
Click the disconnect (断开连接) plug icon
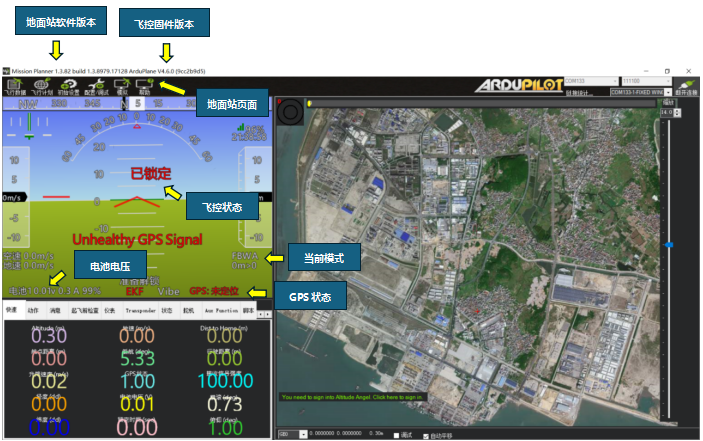click(686, 86)
